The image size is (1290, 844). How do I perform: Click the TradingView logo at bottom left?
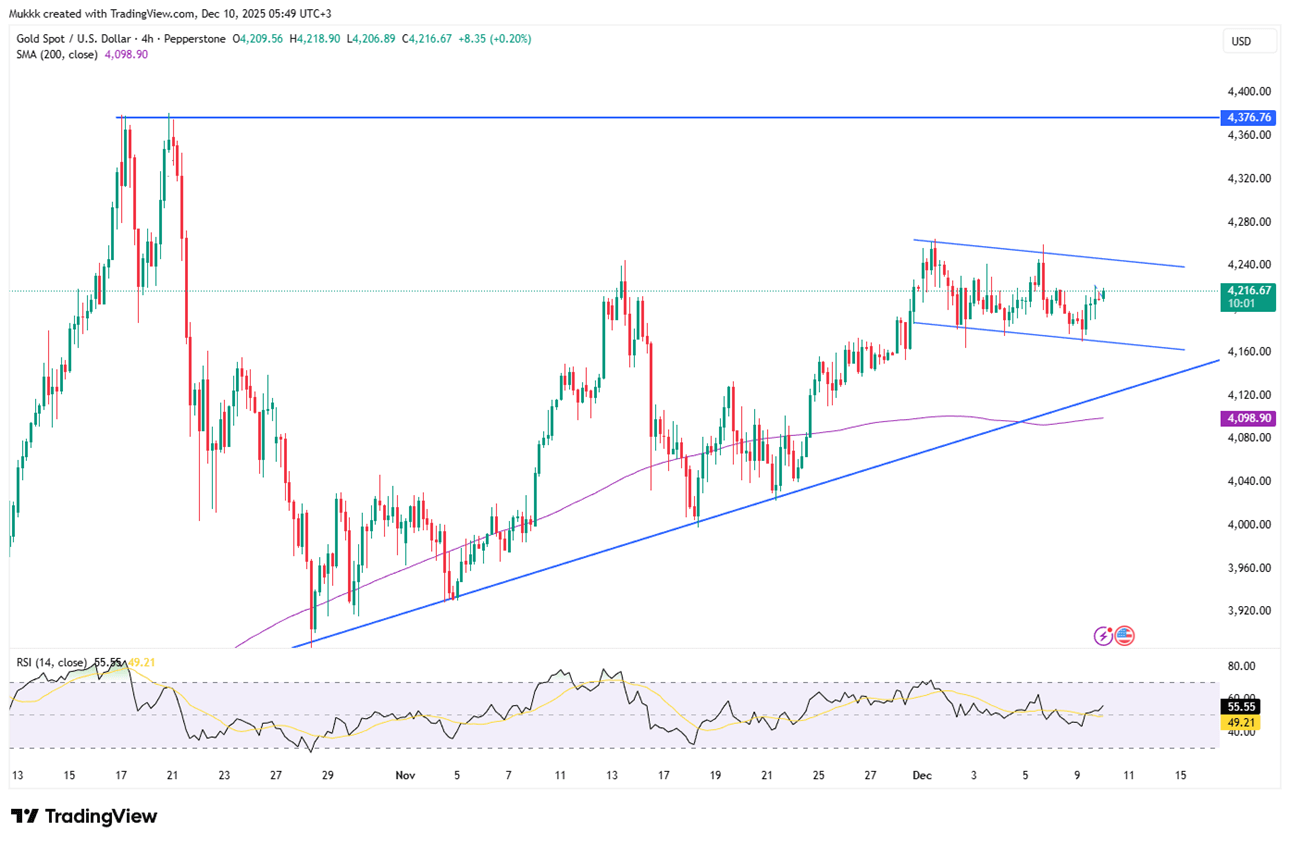pos(84,816)
